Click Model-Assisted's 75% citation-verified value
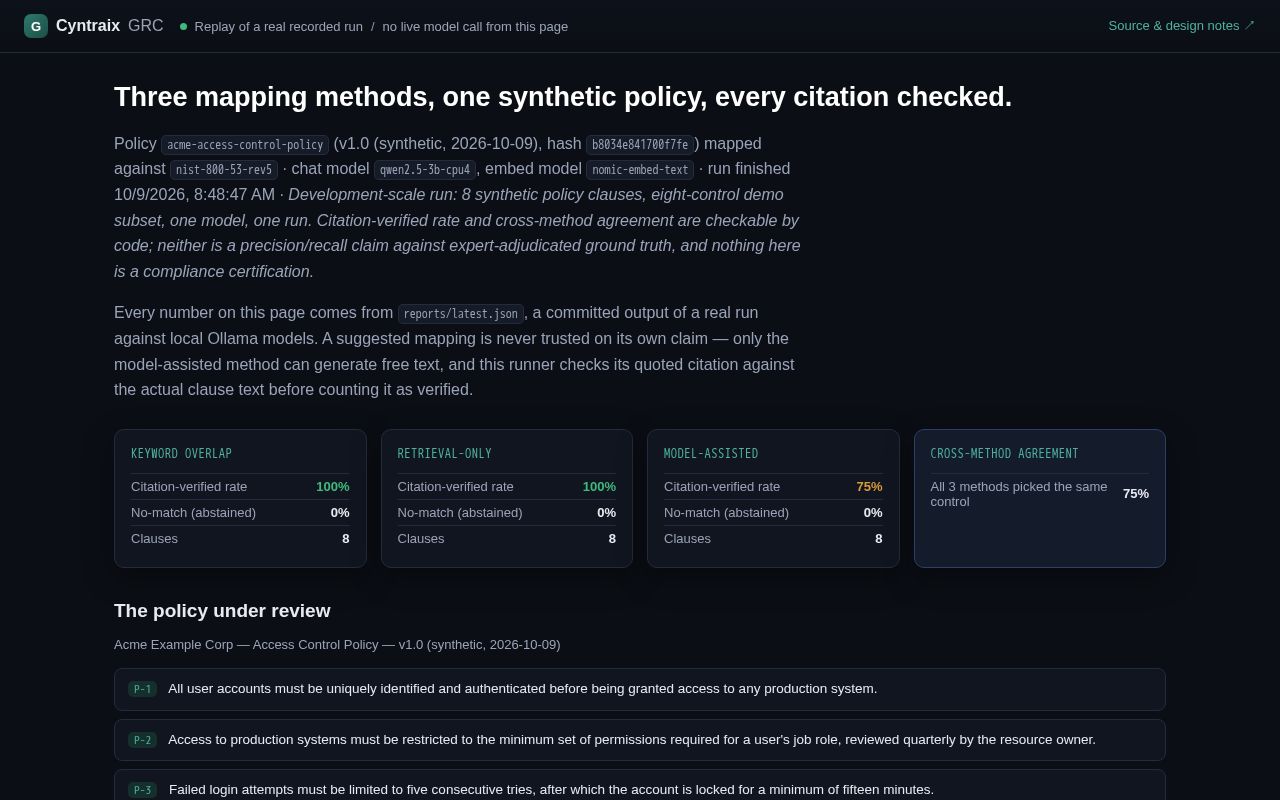This screenshot has height=800, width=1280. [869, 487]
